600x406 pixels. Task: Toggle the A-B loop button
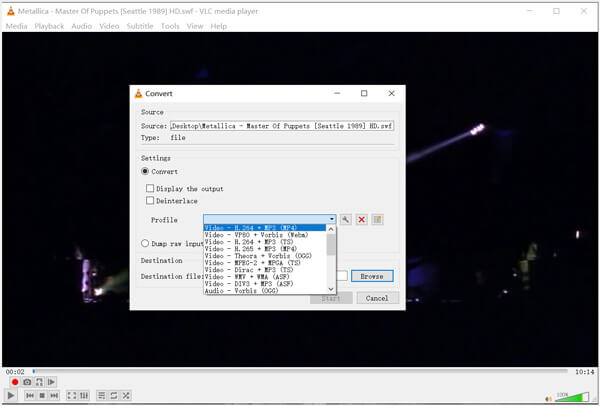click(x=39, y=382)
